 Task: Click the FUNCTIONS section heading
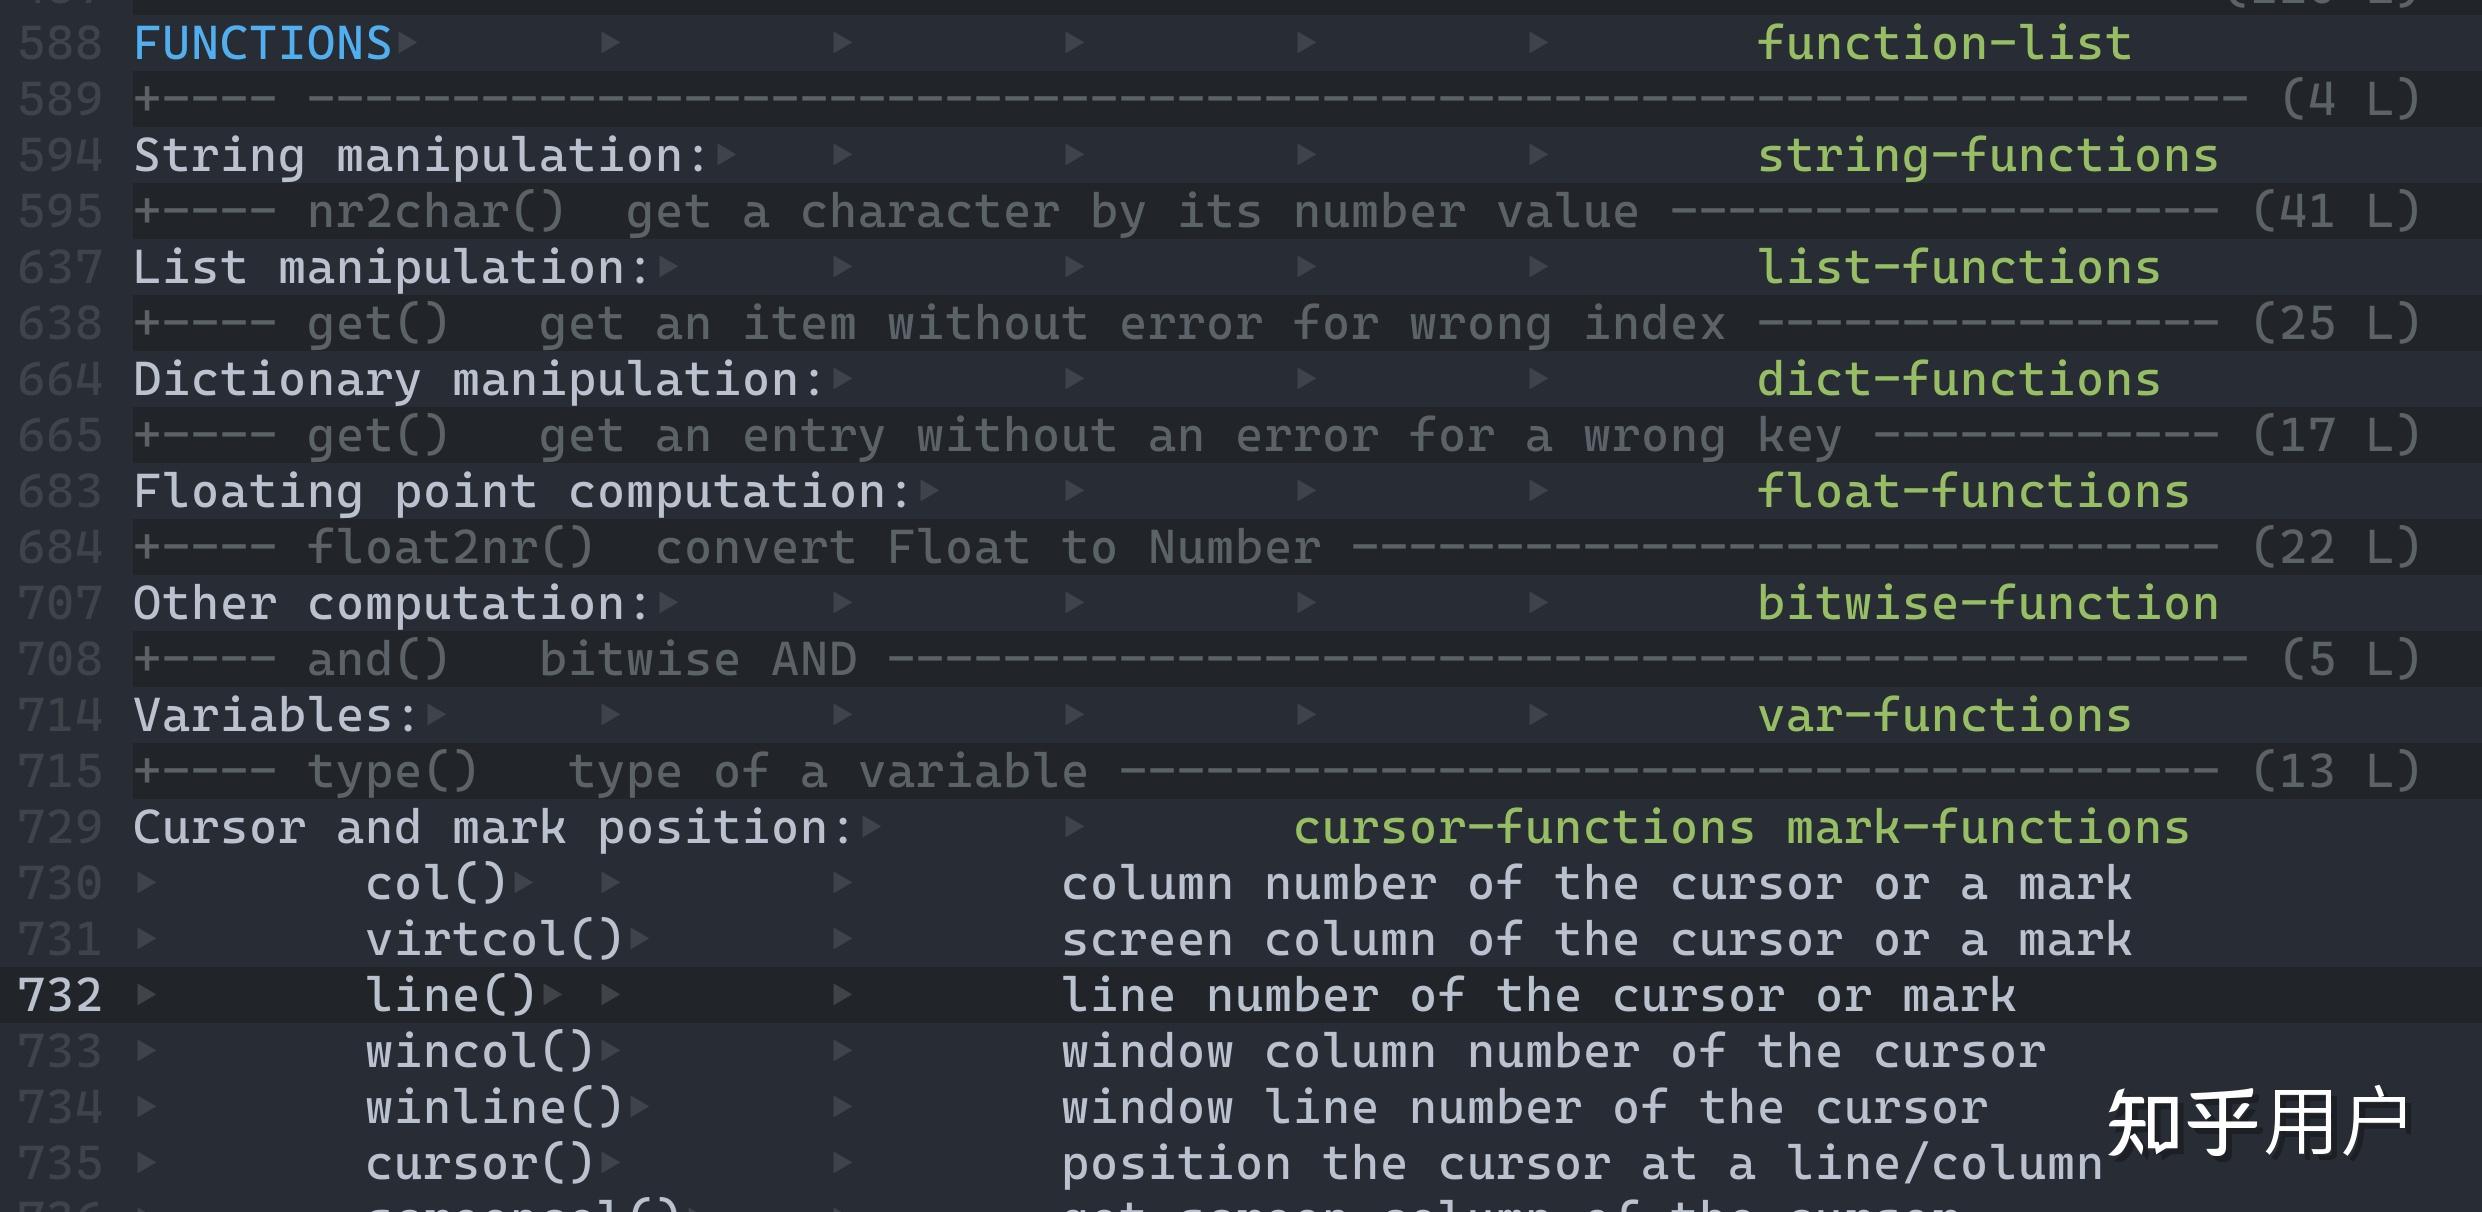click(x=262, y=44)
